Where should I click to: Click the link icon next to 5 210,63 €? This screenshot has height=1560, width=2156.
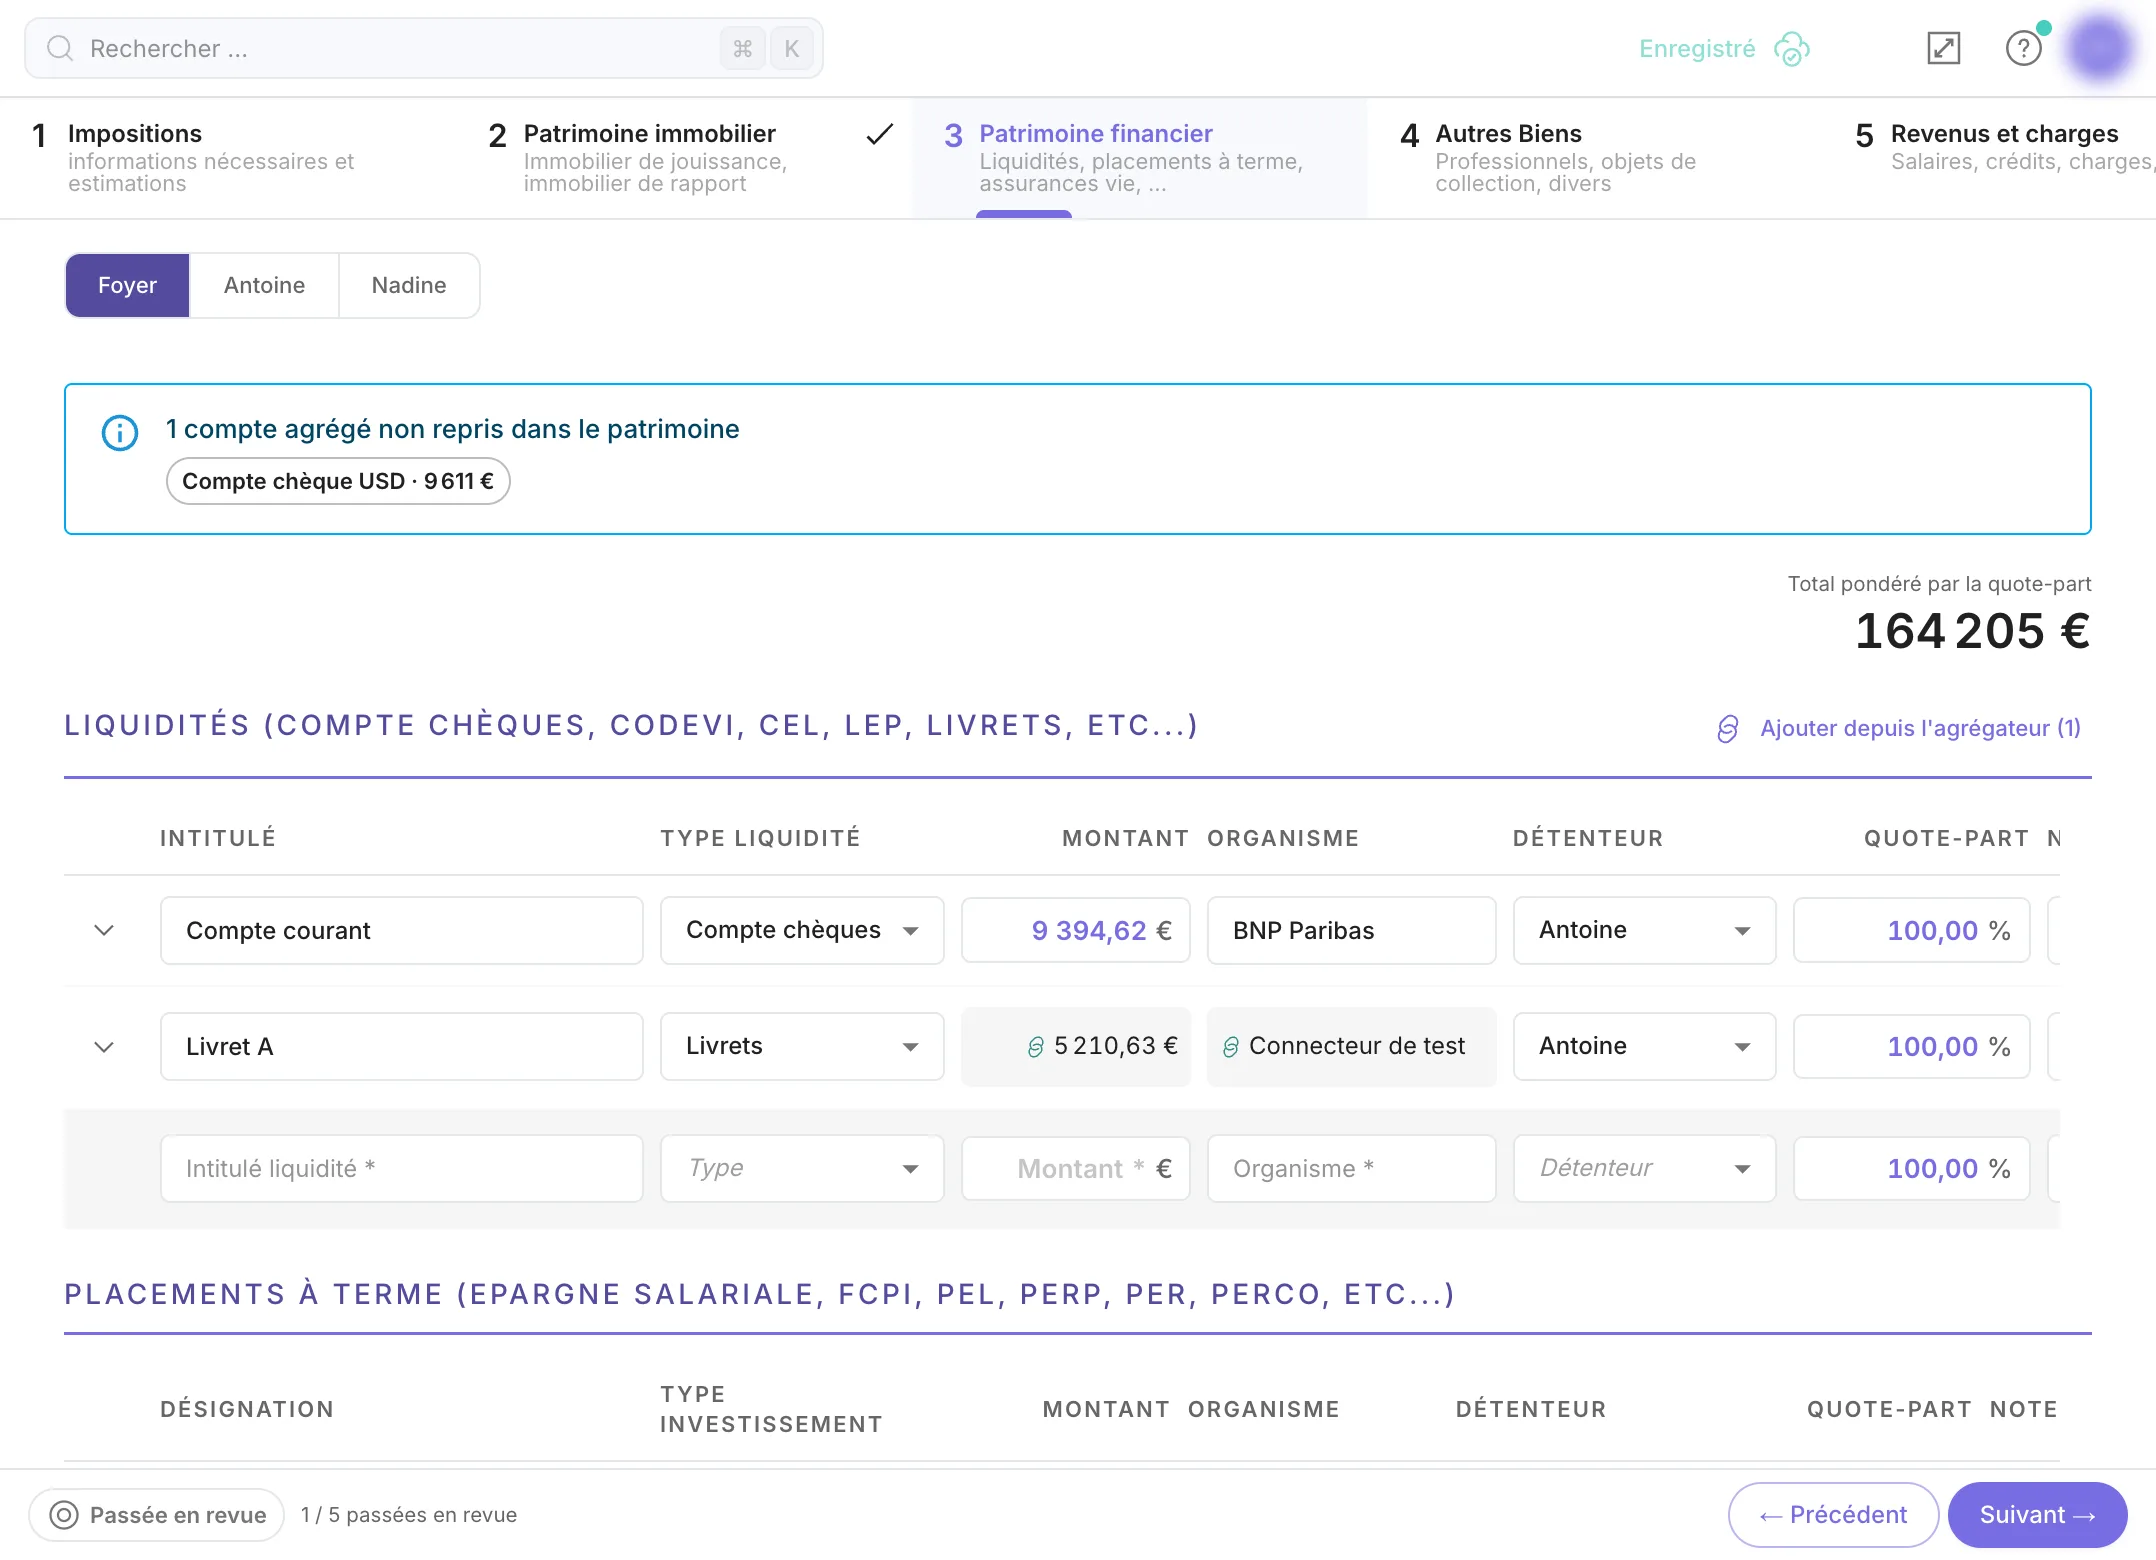(1035, 1047)
